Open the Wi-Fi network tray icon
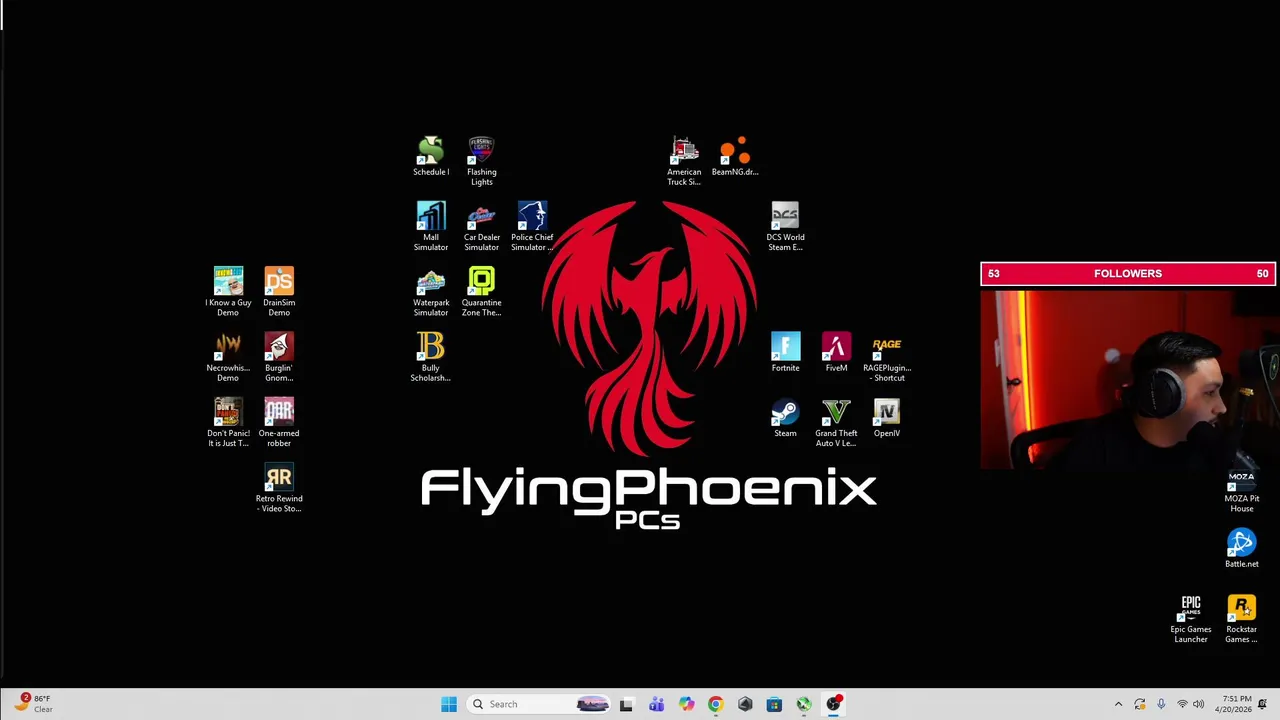The width and height of the screenshot is (1280, 720). pos(1182,704)
